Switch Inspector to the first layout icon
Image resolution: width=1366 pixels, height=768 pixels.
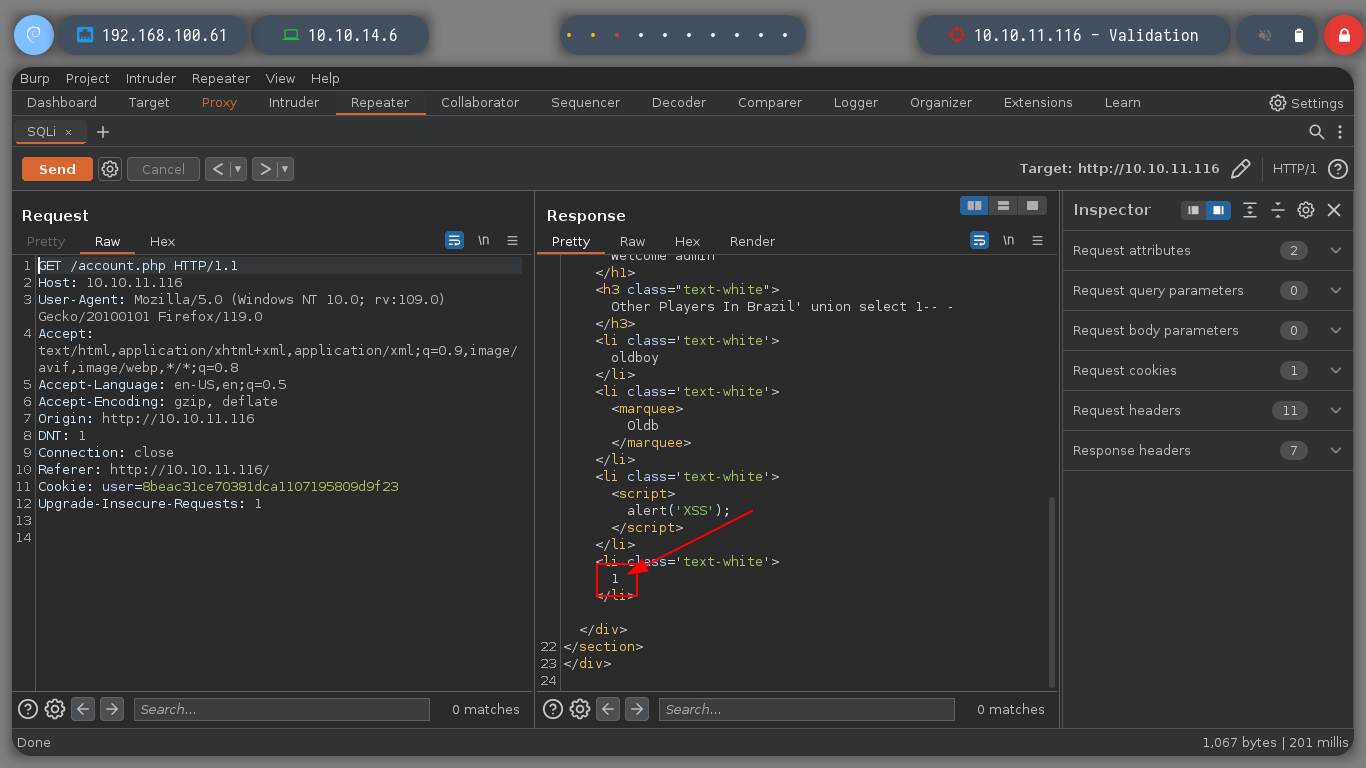click(1194, 210)
